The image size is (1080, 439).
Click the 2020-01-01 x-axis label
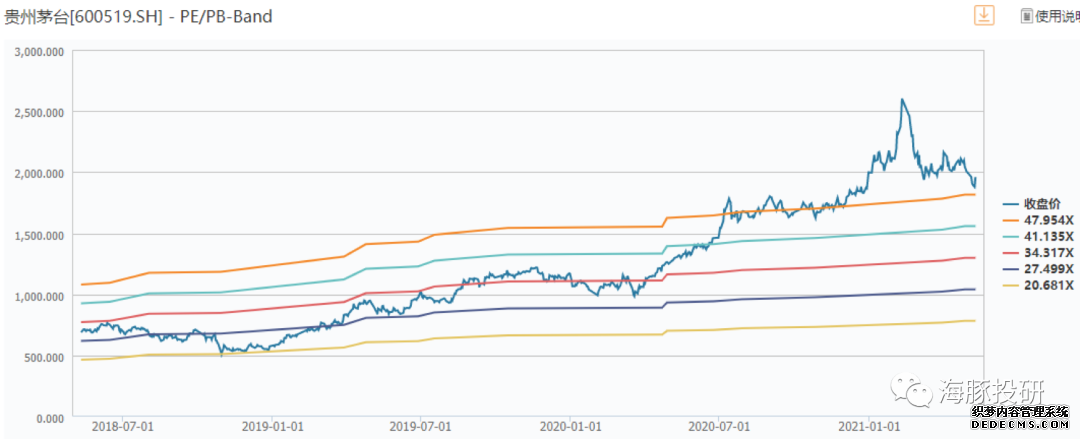click(570, 428)
